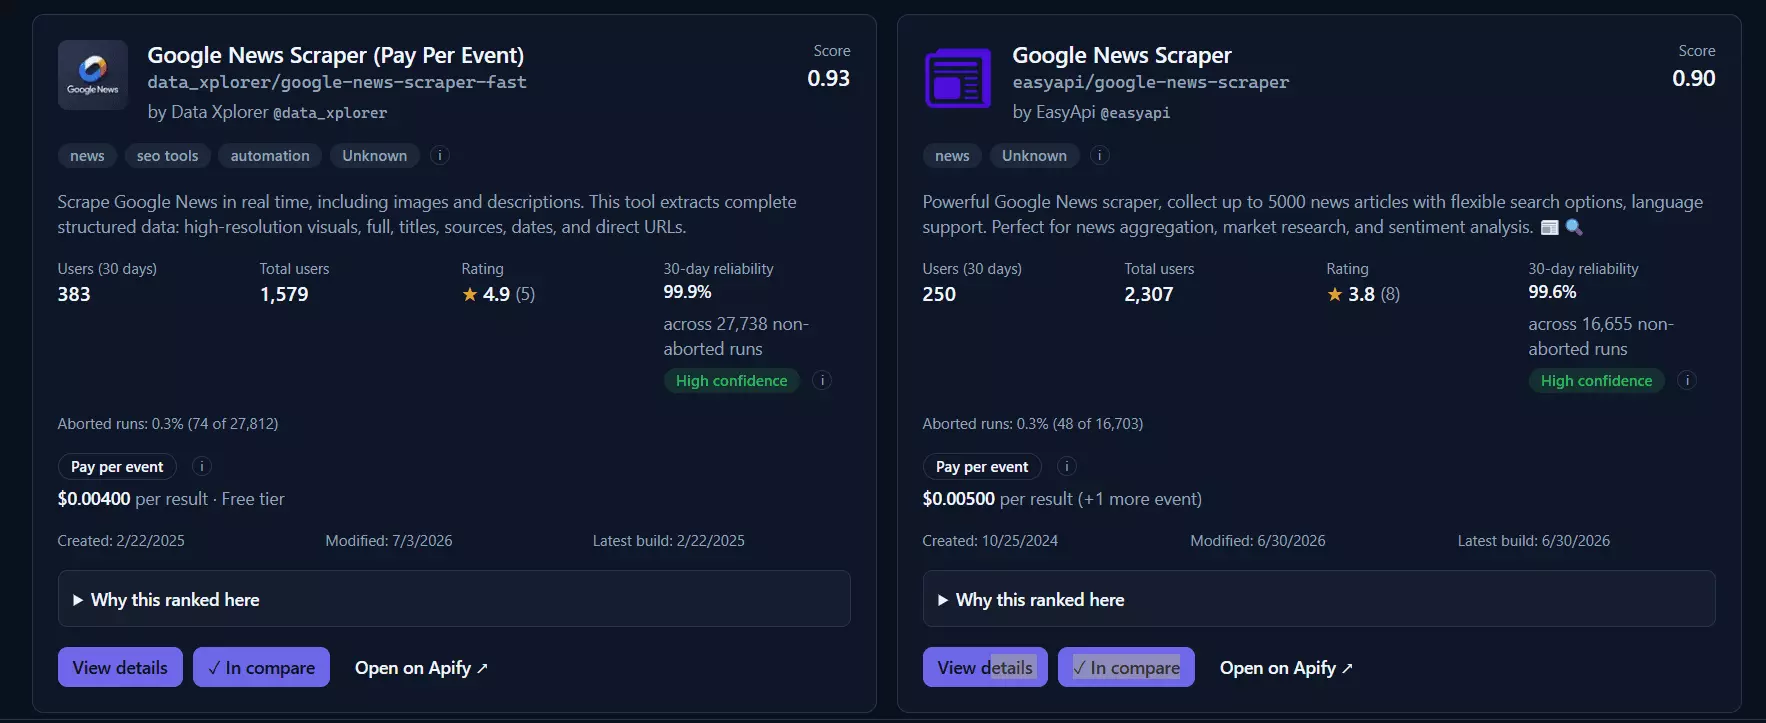Click the Modified: 7/3/2026 date
Image resolution: width=1766 pixels, height=723 pixels.
tap(389, 541)
